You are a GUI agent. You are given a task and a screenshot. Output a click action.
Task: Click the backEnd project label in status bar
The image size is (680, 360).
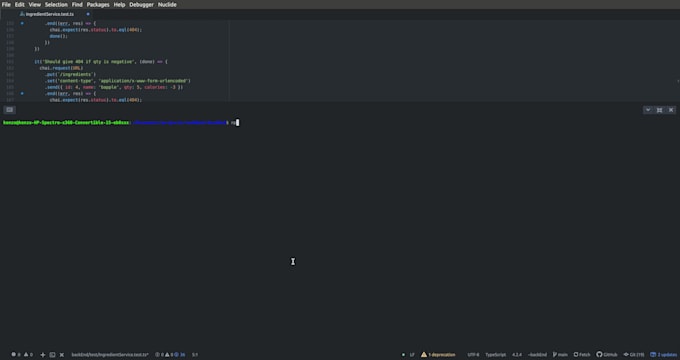tap(537, 355)
